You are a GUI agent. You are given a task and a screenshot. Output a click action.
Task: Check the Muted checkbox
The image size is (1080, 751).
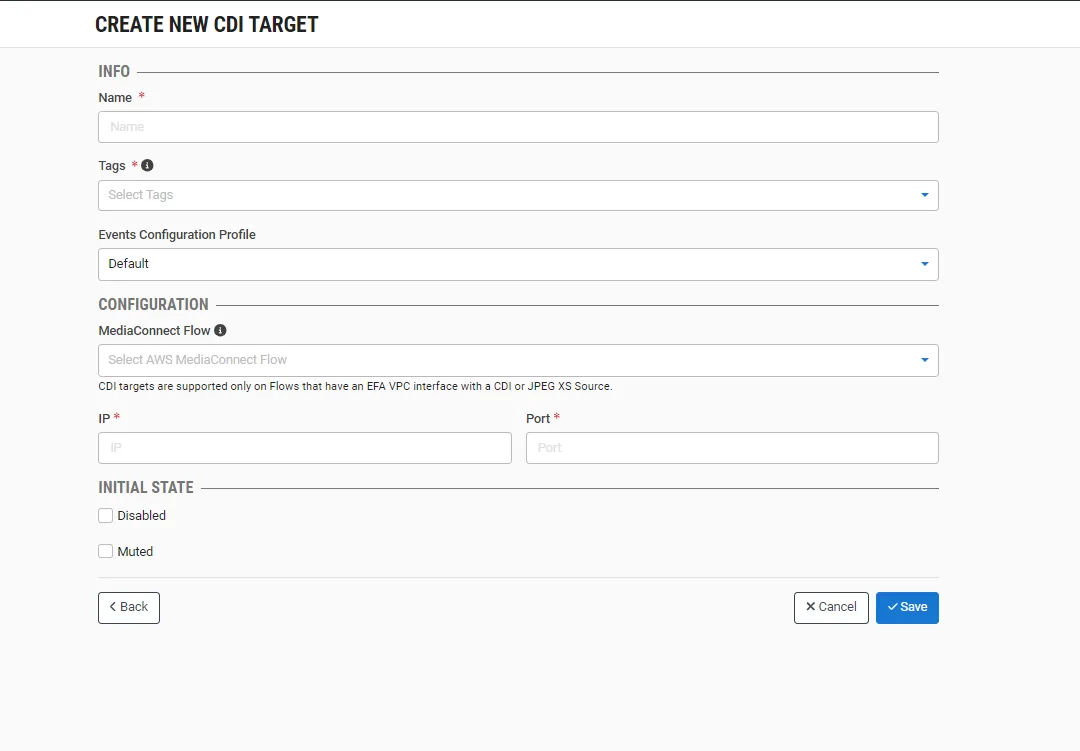pos(105,551)
